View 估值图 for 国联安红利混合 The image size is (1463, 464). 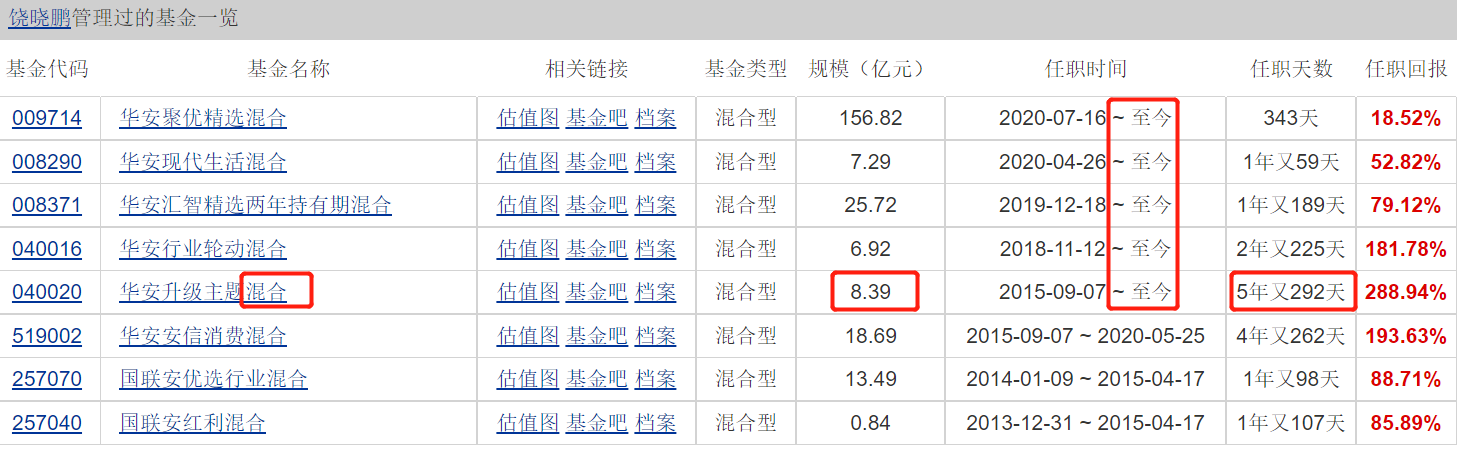(x=527, y=423)
